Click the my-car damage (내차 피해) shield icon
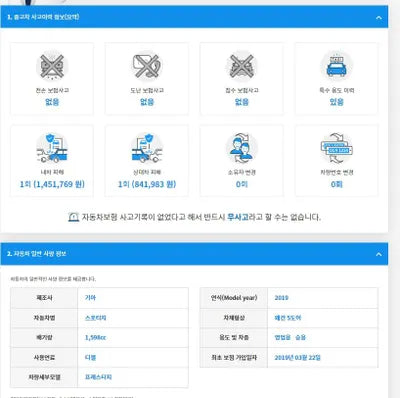The width and height of the screenshot is (400, 398). pyautogui.click(x=52, y=148)
